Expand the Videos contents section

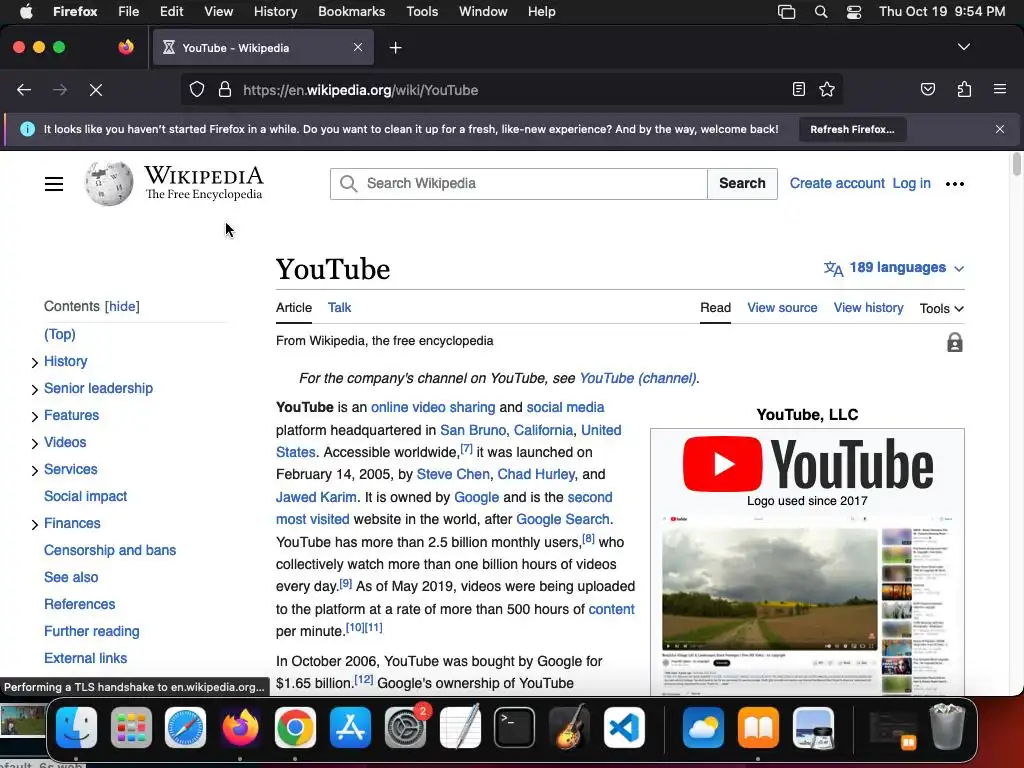(35, 443)
